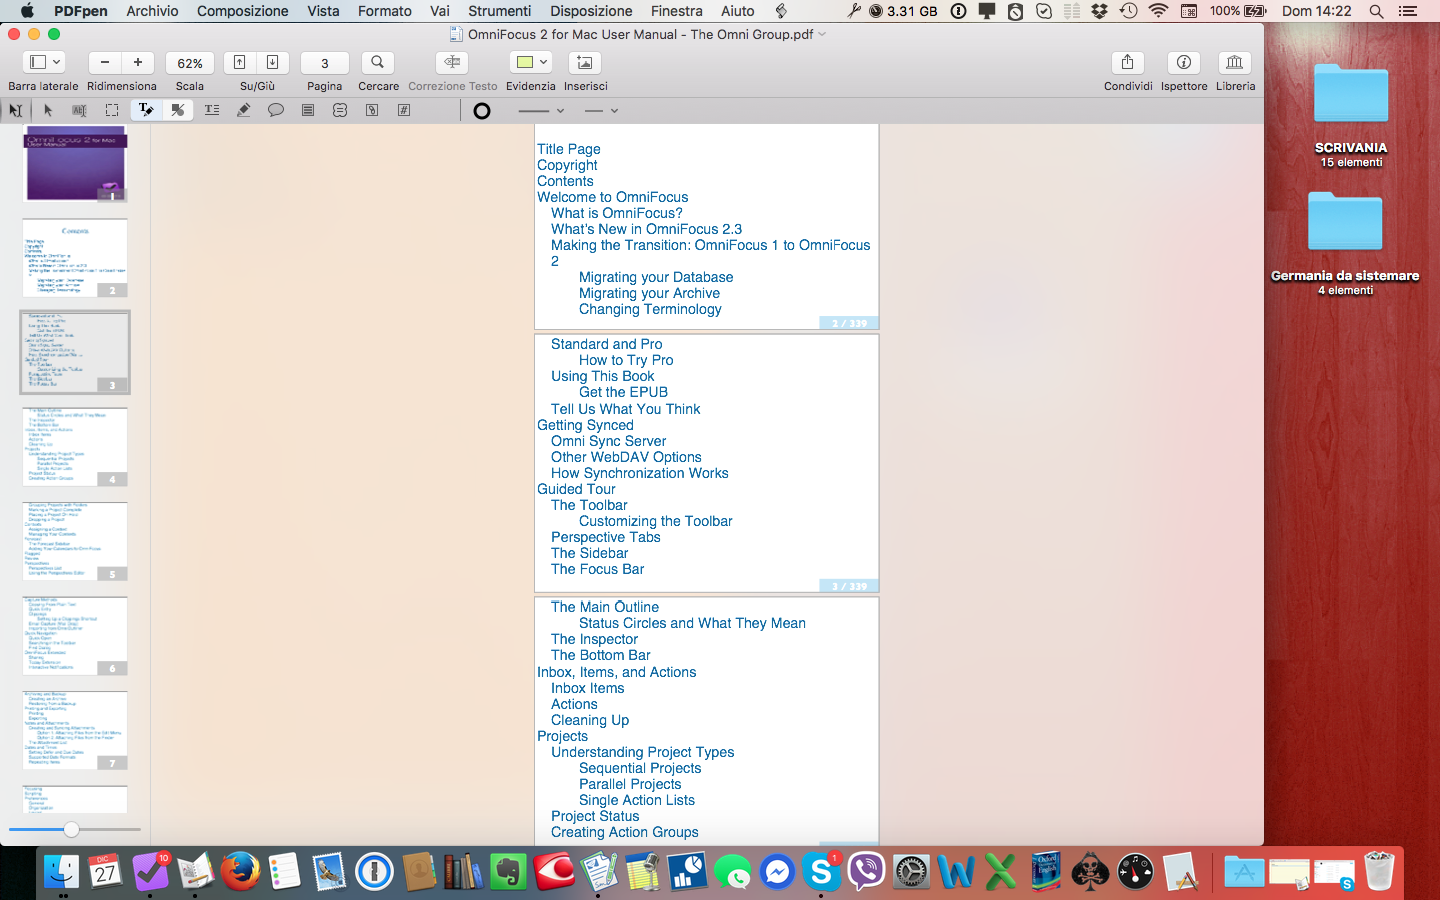Show the Ispettore inspector panel

click(1184, 62)
